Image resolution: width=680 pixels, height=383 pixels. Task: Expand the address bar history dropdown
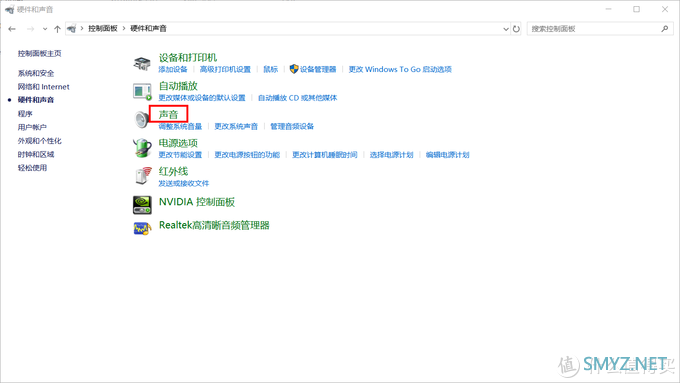click(506, 29)
